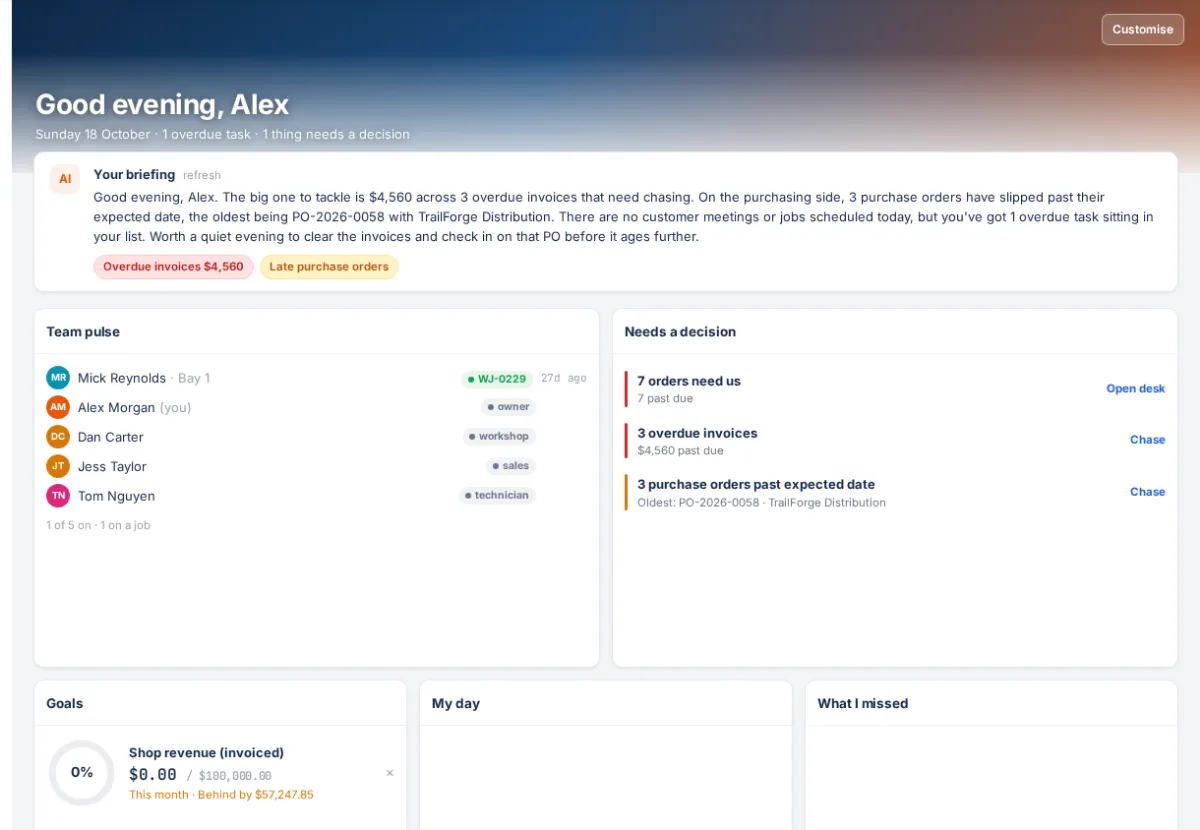
Task: Open the Customise button
Action: [1142, 29]
